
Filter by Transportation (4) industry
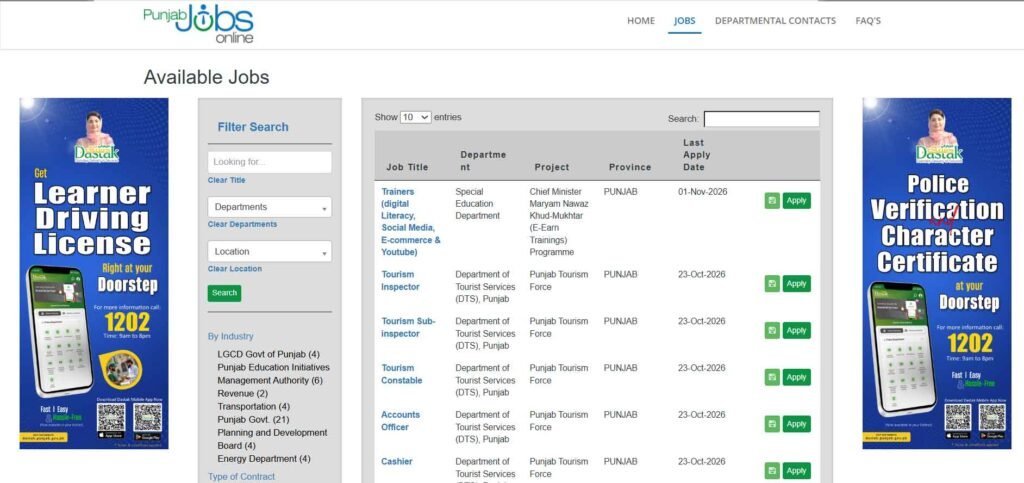coord(253,407)
